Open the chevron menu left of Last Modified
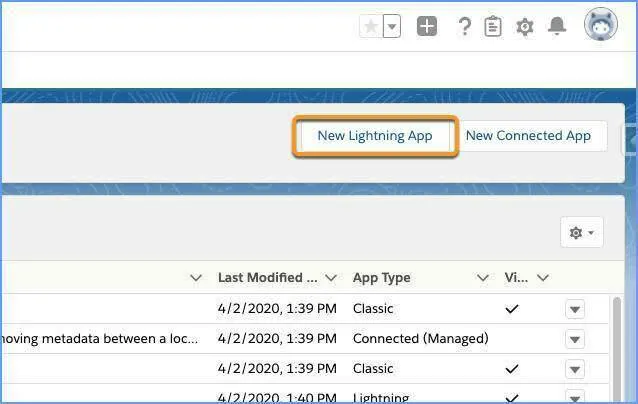Screen dimensions: 638x404 click(x=196, y=278)
